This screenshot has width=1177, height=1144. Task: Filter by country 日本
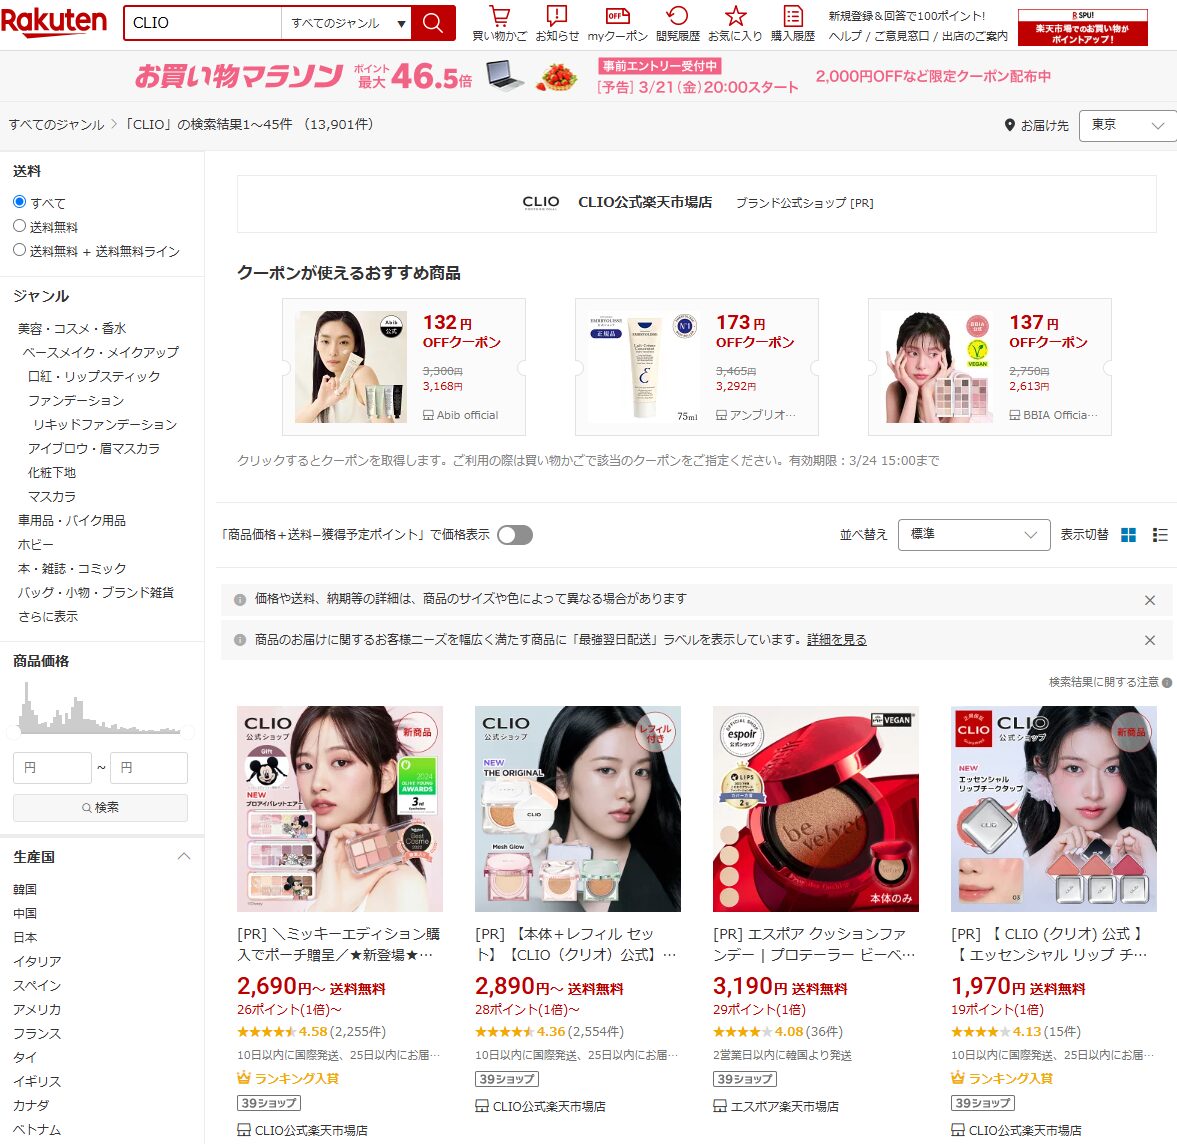(25, 937)
